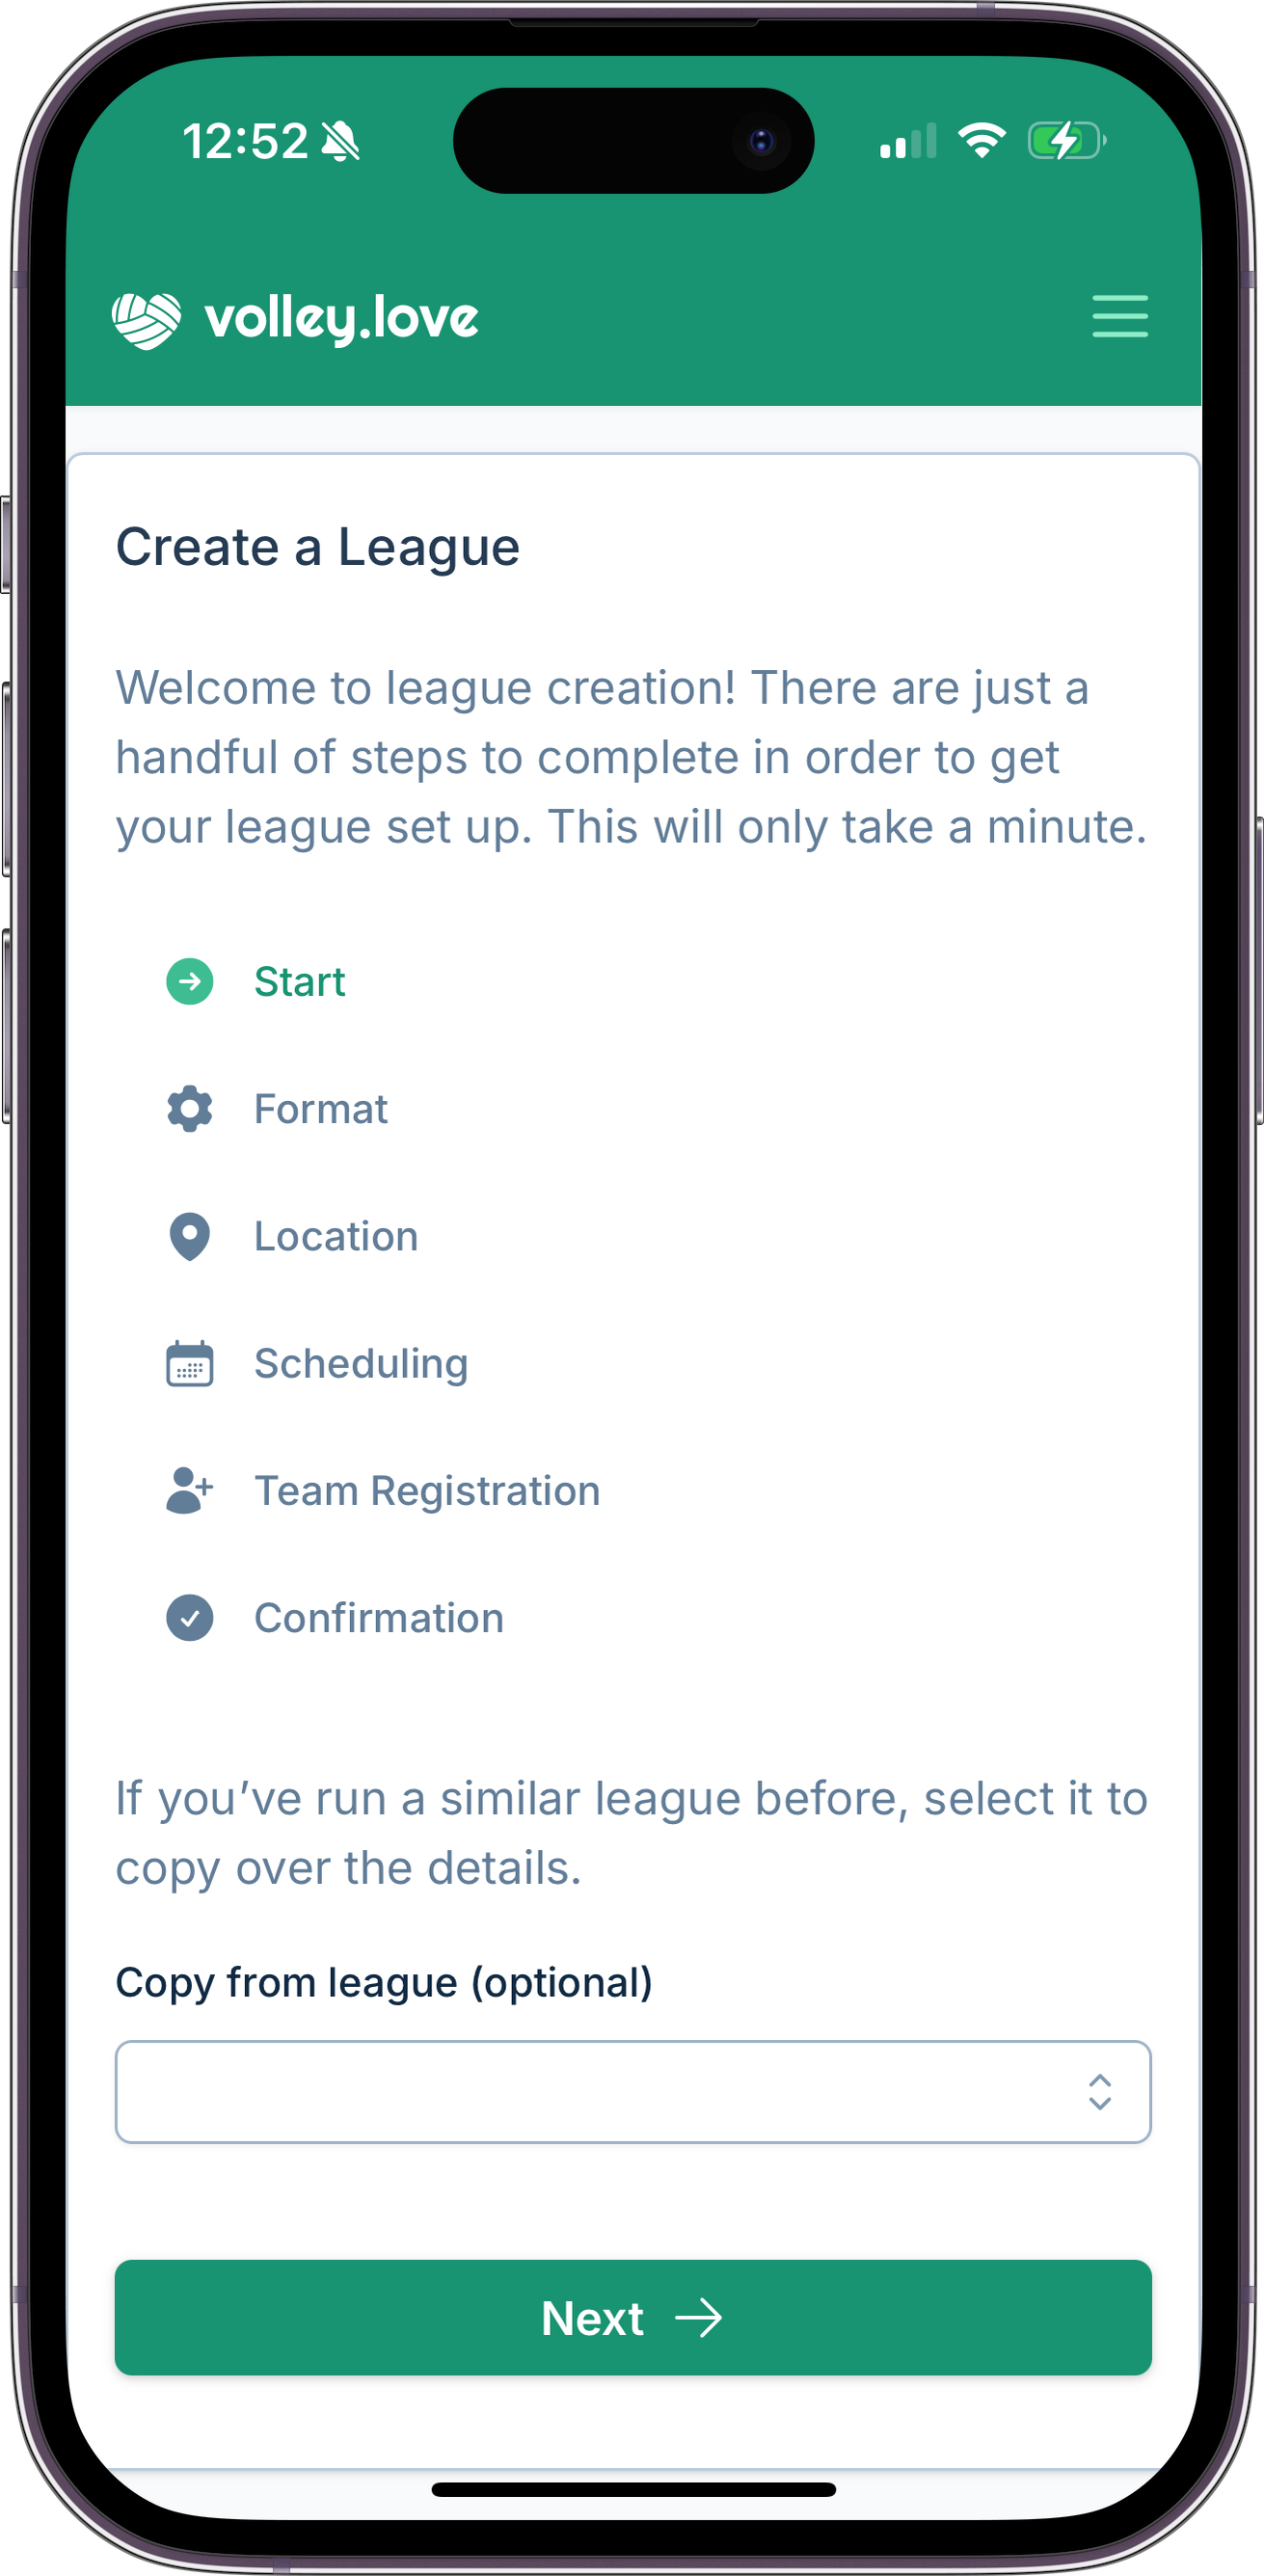Image resolution: width=1264 pixels, height=2576 pixels.
Task: Click the volley.love volleyball heart logo
Action: pos(147,320)
